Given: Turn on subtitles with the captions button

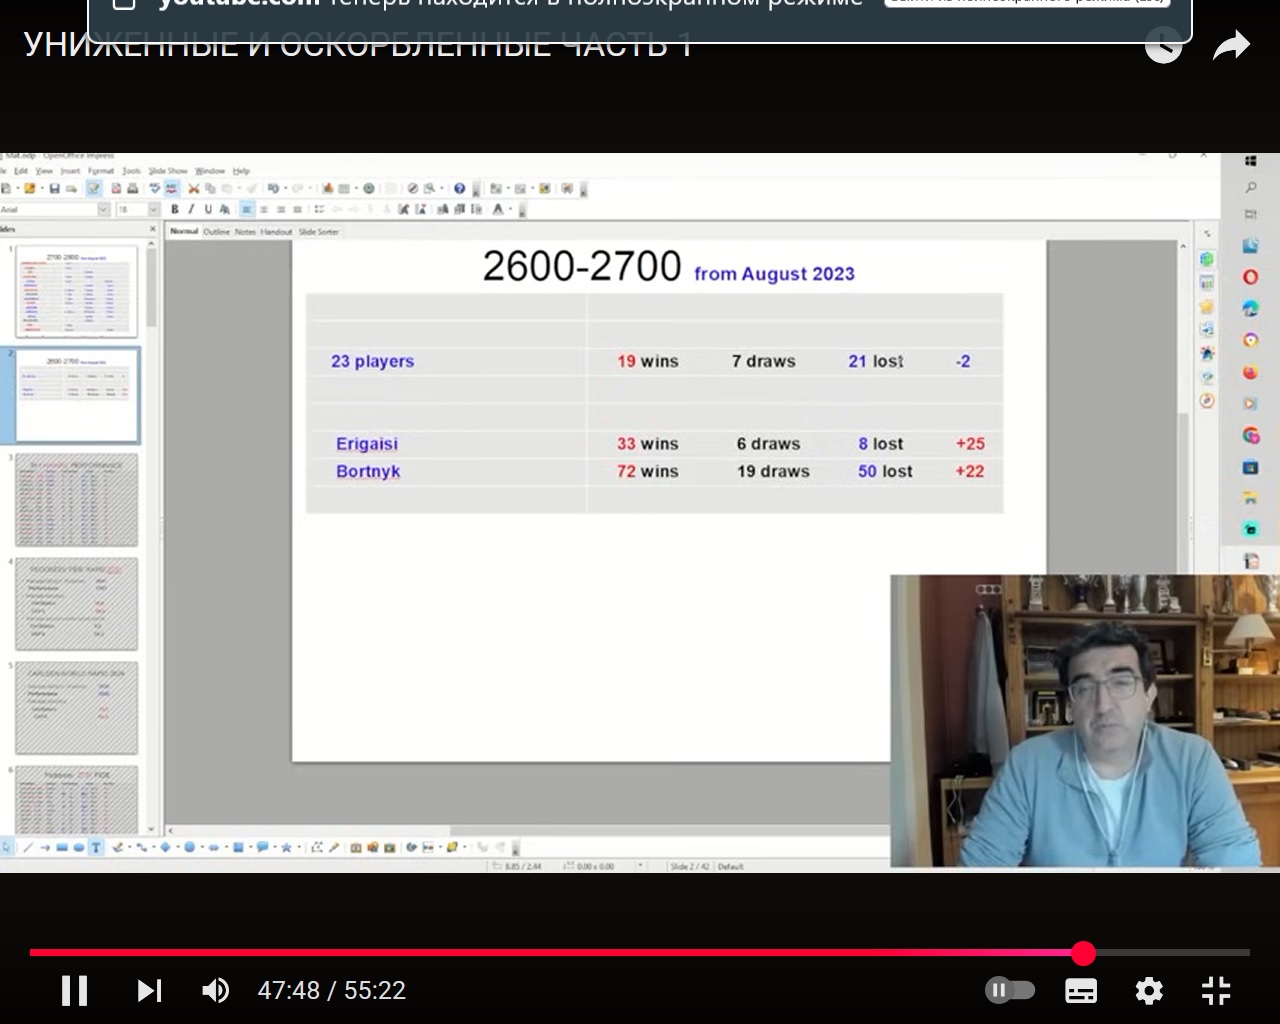Looking at the screenshot, I should coord(1081,990).
